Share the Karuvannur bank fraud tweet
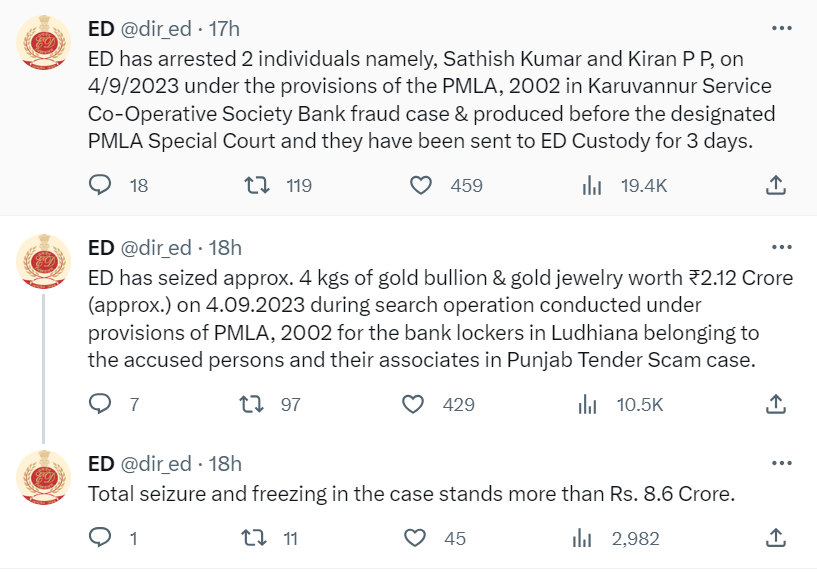This screenshot has height=572, width=817. [775, 185]
